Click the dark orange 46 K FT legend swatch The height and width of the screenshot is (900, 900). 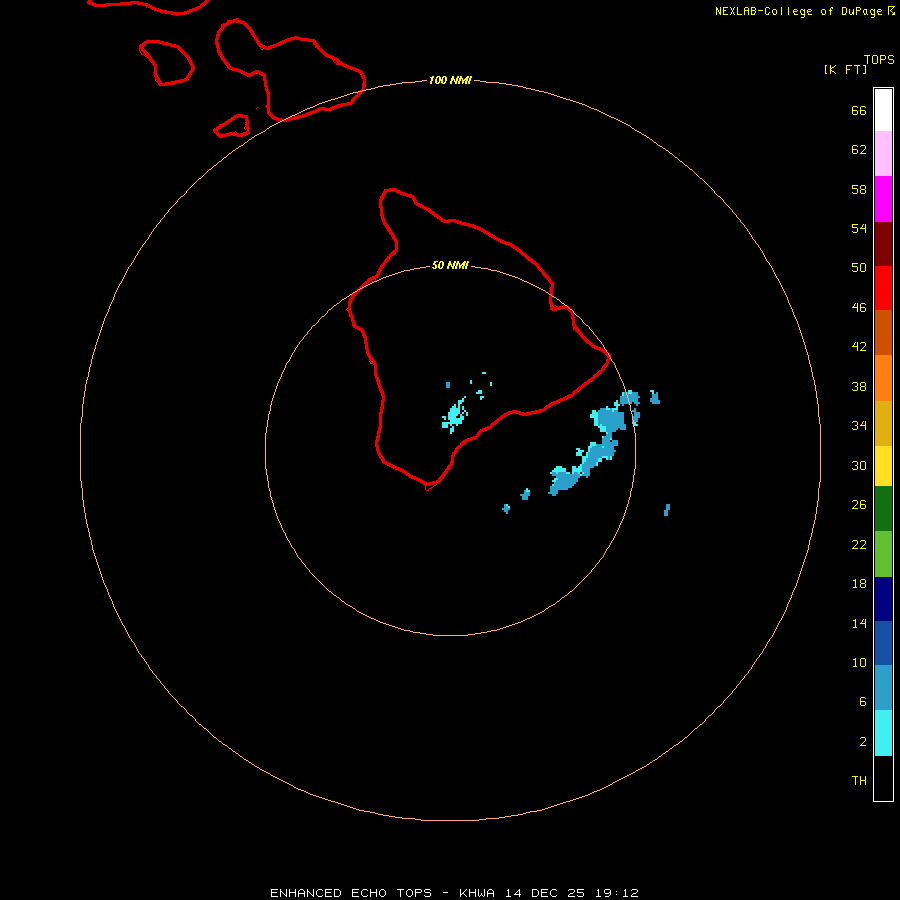[x=883, y=333]
